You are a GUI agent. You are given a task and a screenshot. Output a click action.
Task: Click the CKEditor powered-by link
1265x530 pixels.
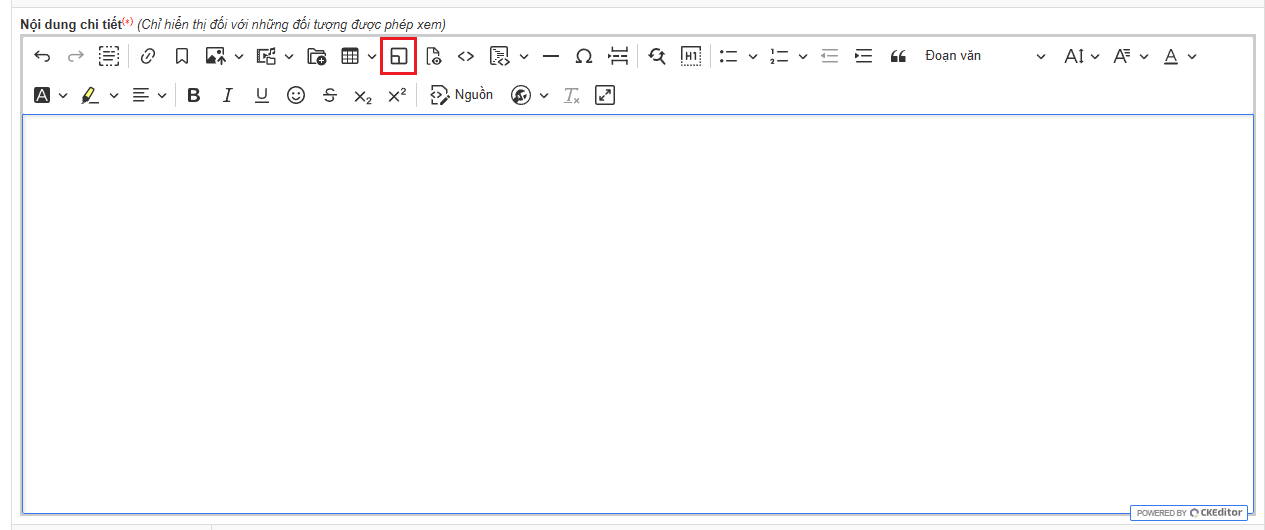click(x=1189, y=512)
